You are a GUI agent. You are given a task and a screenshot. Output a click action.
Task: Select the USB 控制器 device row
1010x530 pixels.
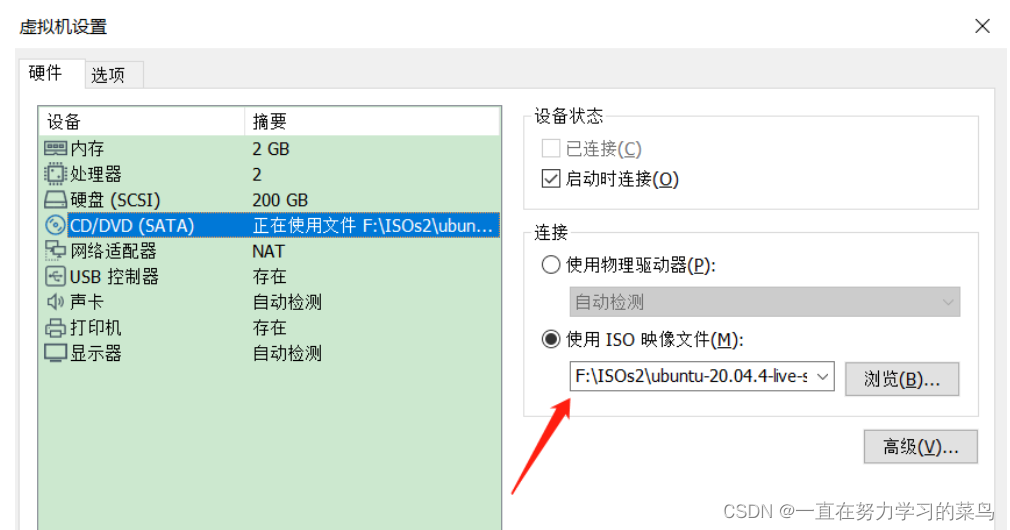point(269,276)
